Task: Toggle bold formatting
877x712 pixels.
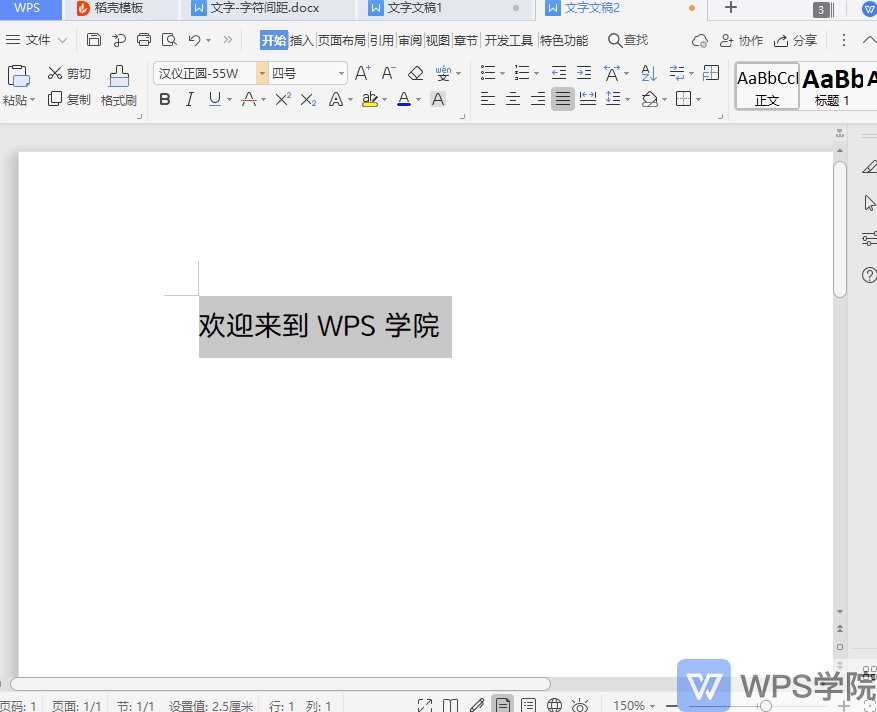Action: tap(164, 99)
